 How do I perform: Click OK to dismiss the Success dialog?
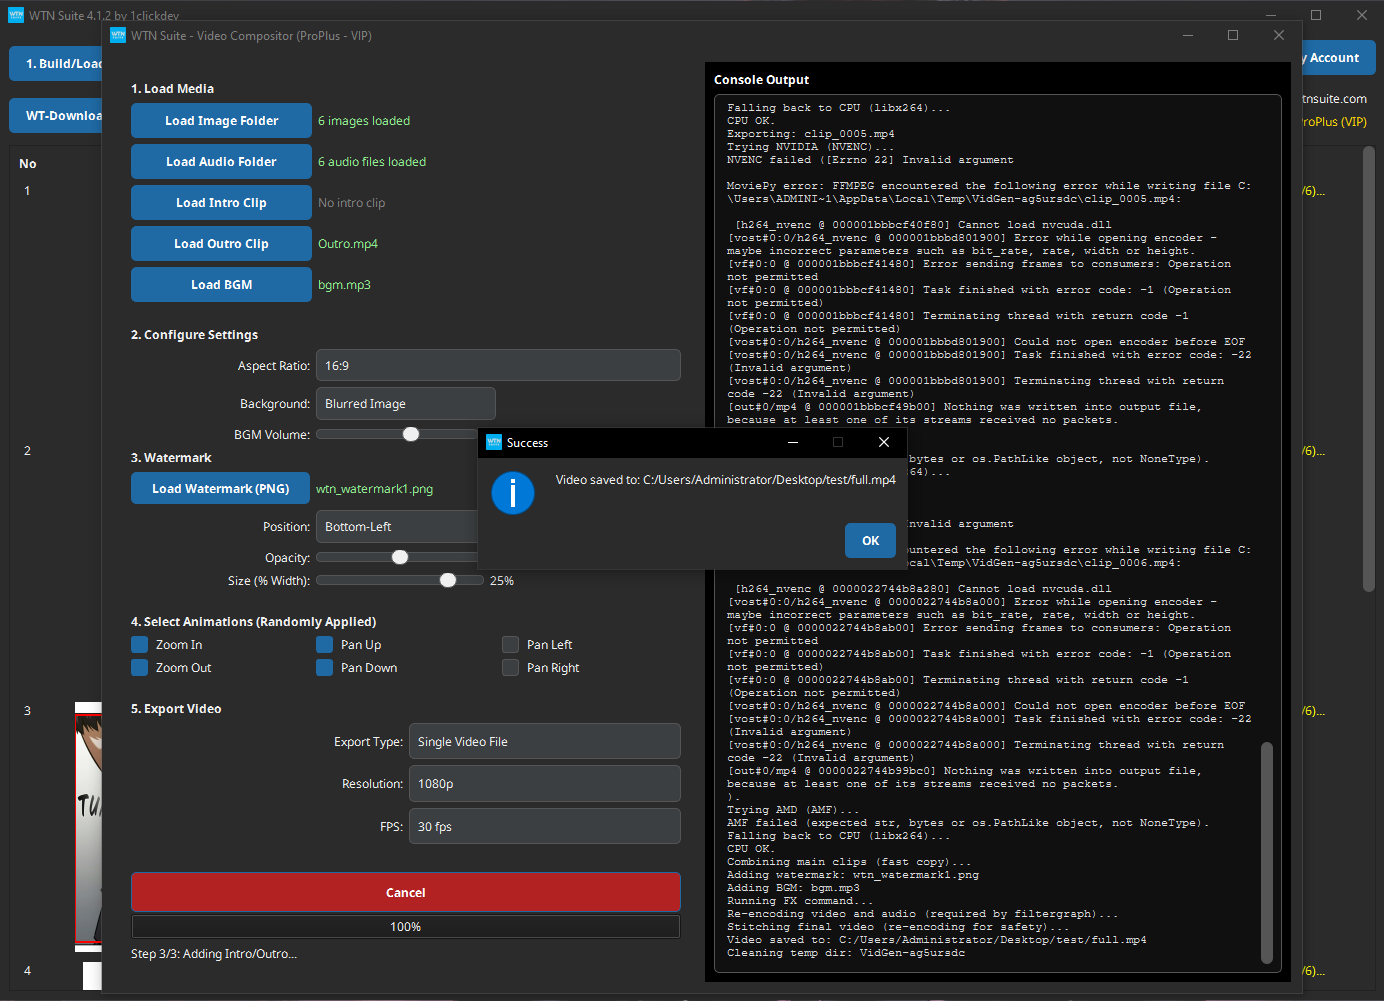click(x=869, y=540)
